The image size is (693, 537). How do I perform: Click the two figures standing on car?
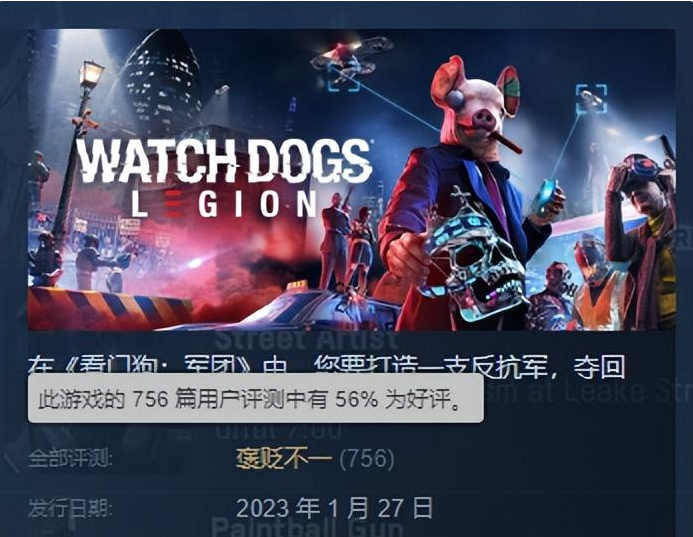point(347,241)
